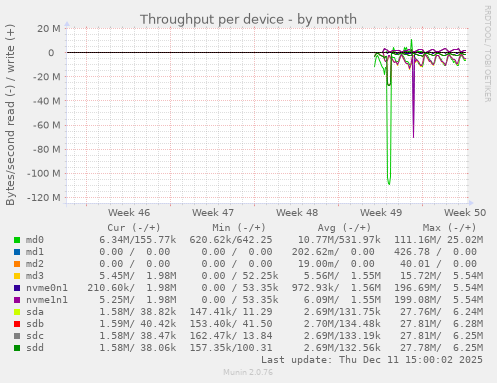Click the md3 yellow legend swatch

[17, 276]
